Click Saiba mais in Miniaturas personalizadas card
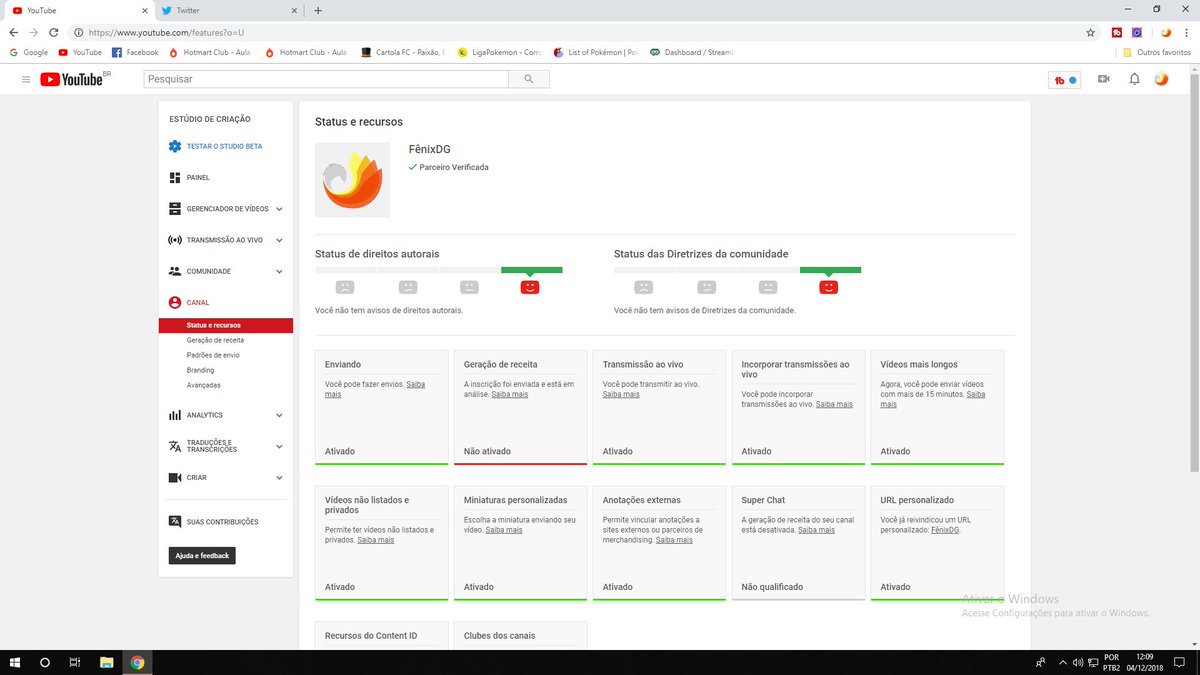Viewport: 1200px width, 675px height. pos(504,530)
